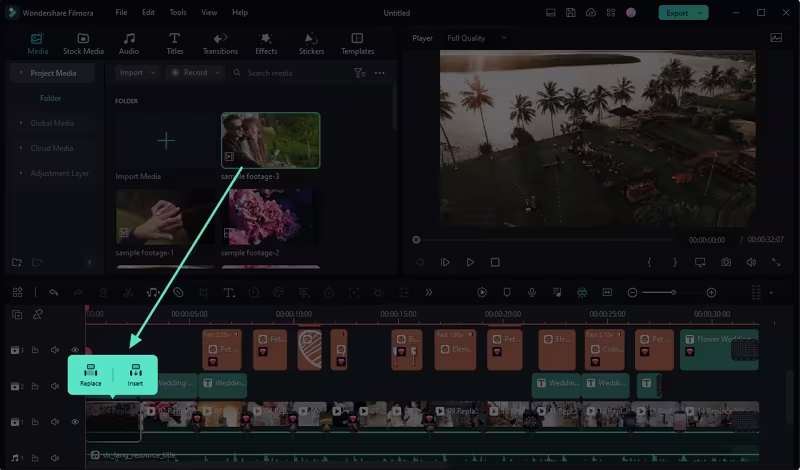Open the Transitions tab
The image size is (800, 470).
click(220, 44)
